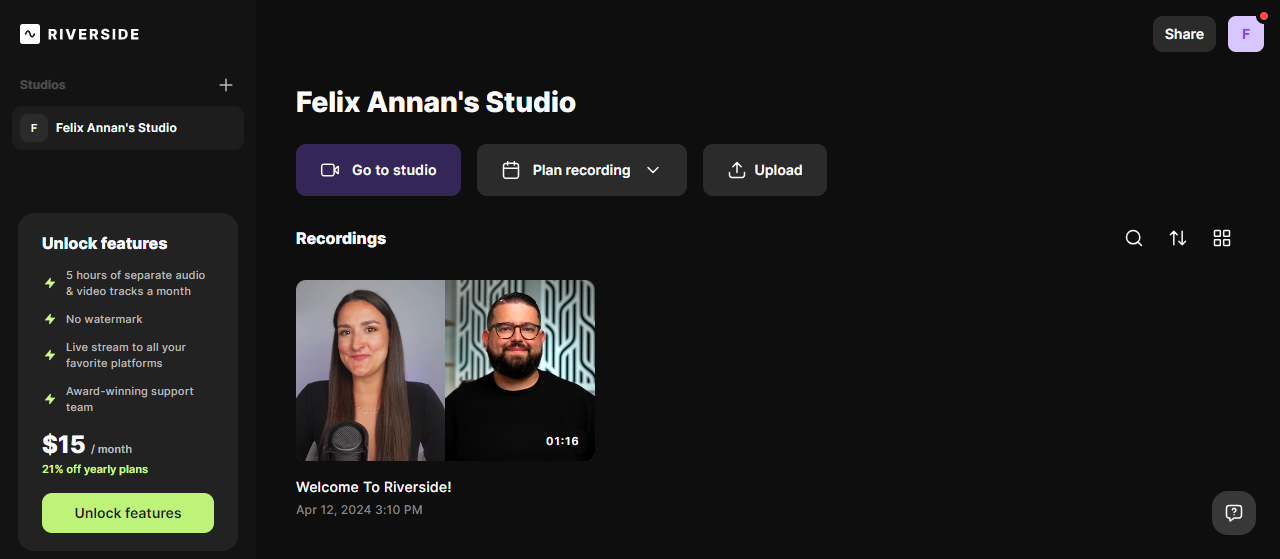Open the Welcome To Riverside thumbnail
1280x559 pixels.
445,370
